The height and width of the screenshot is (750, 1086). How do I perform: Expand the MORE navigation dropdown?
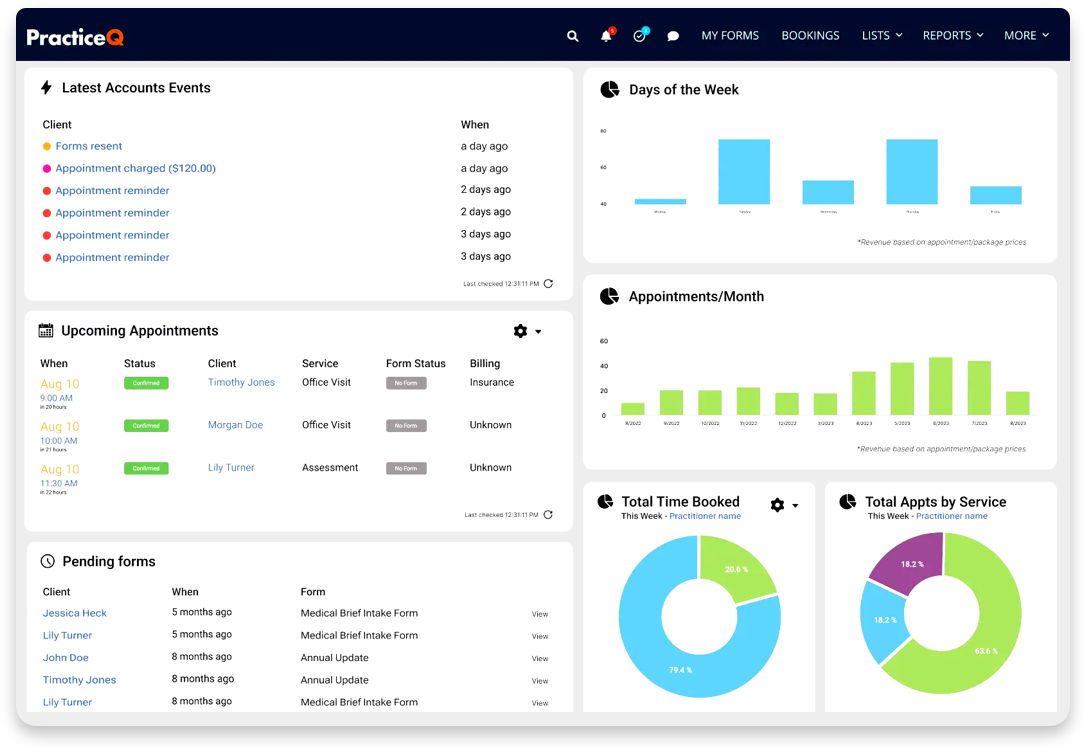pos(1026,35)
